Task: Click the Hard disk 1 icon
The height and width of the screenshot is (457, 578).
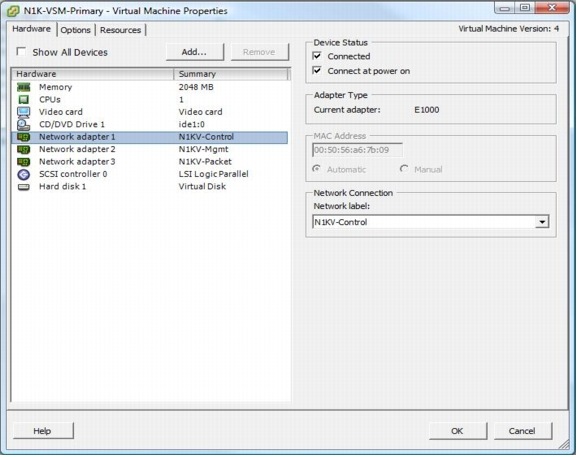Action: coord(24,187)
